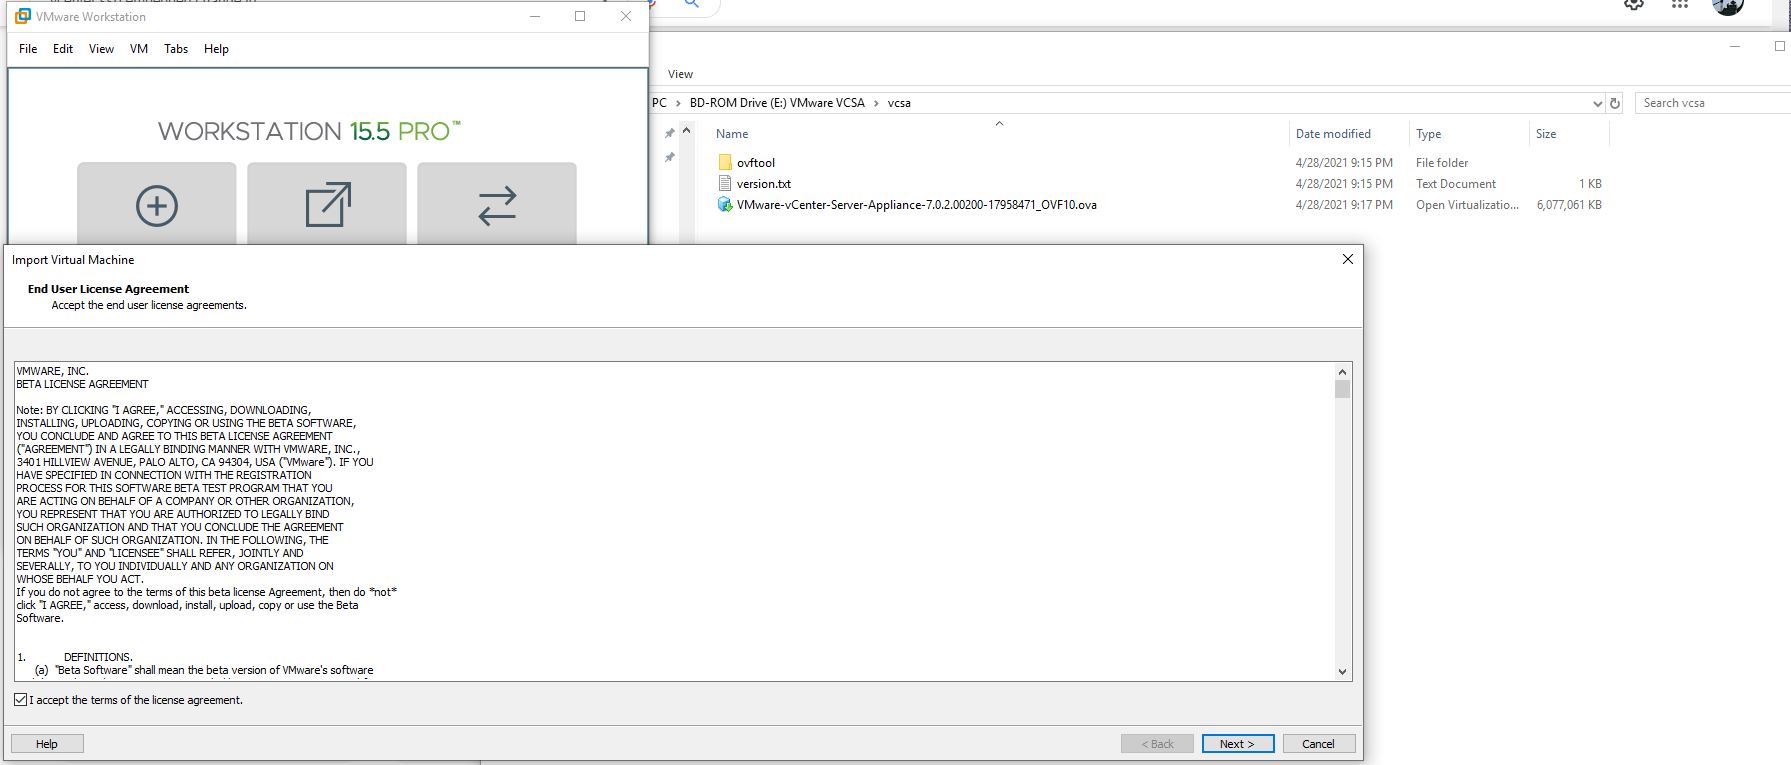Minimize the VMware Workstation window
The image size is (1791, 765).
535,16
